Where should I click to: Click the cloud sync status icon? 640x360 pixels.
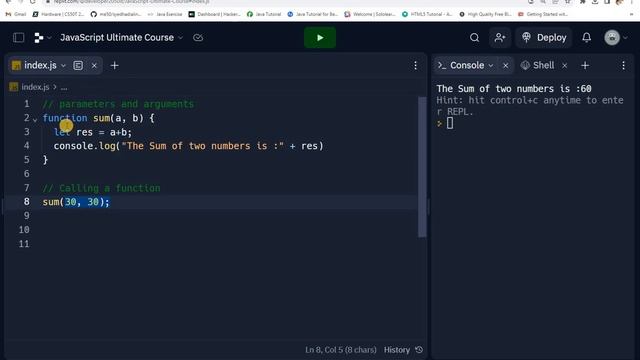(x=198, y=38)
